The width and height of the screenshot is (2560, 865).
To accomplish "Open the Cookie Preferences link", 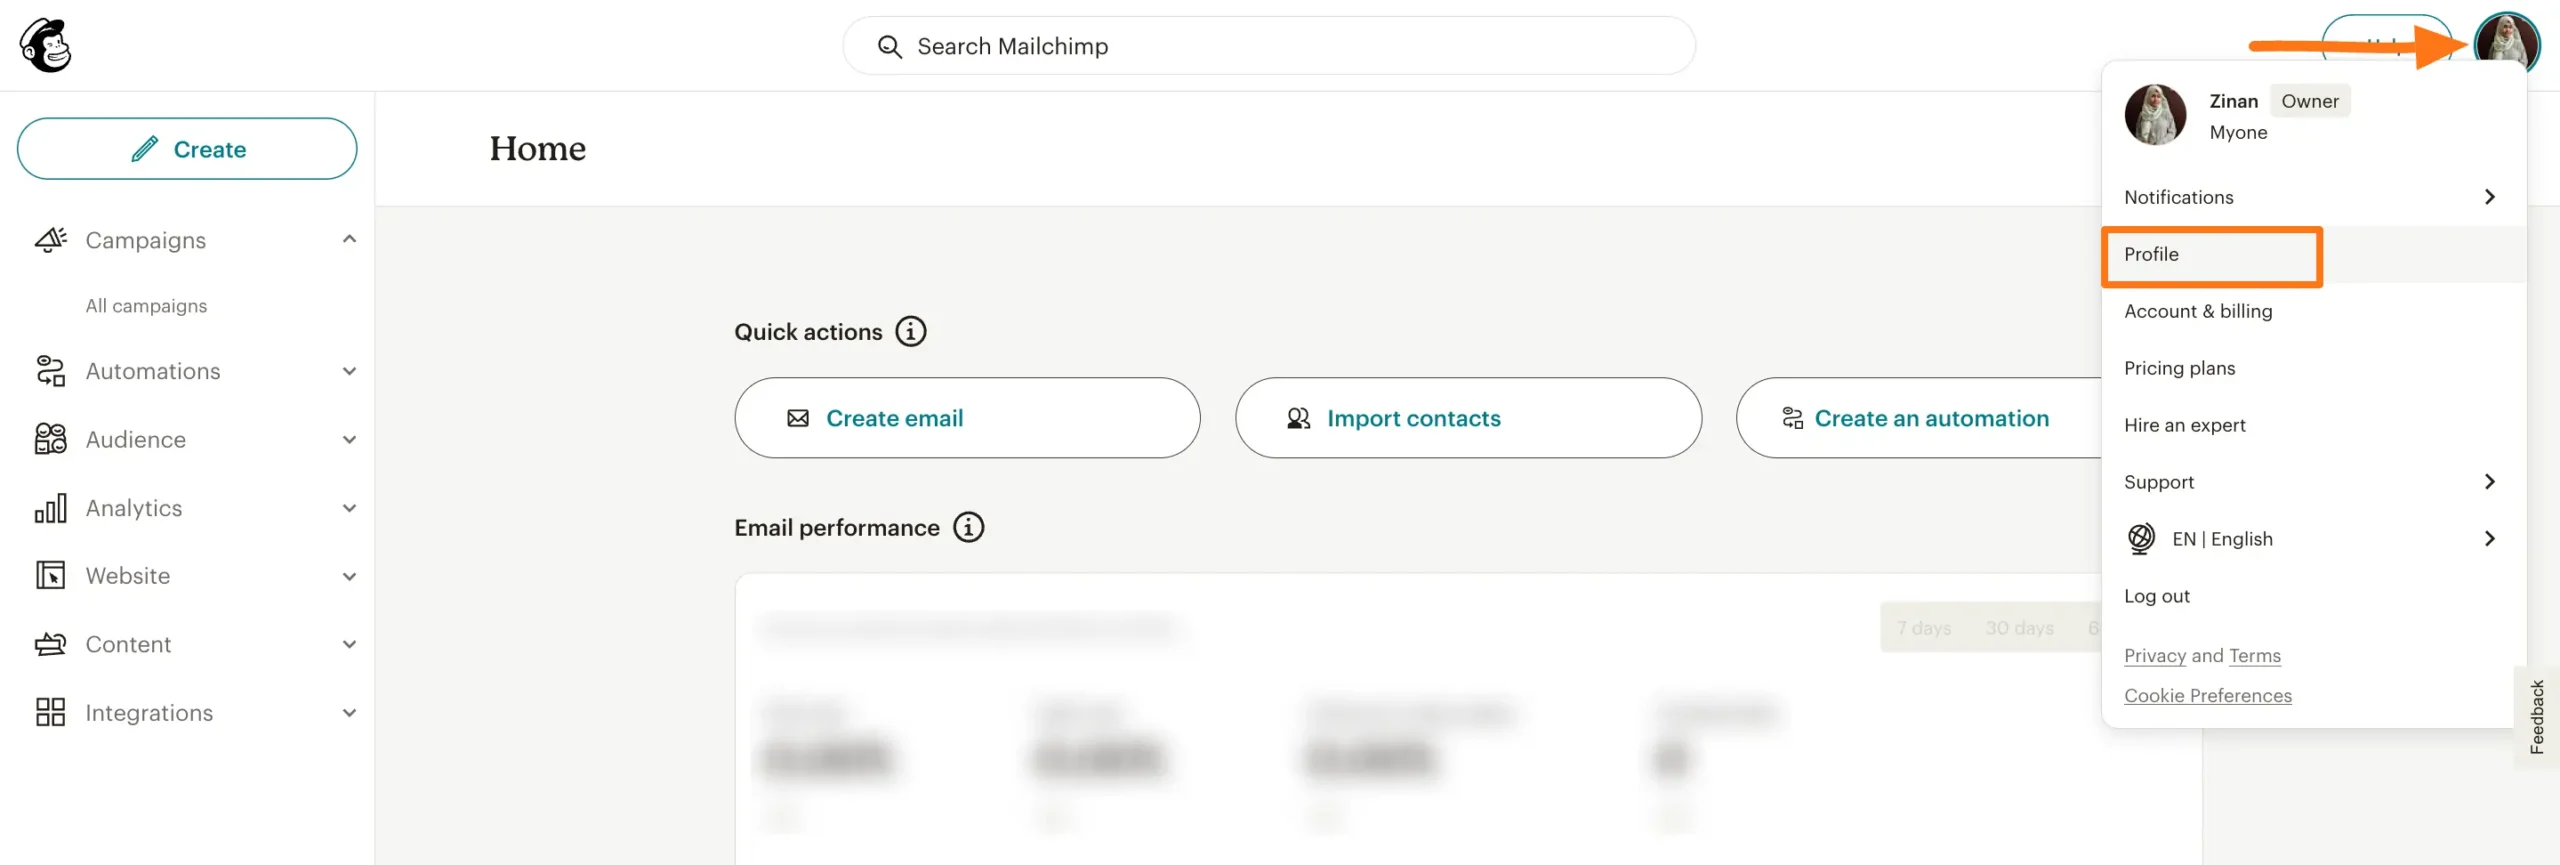I will [2208, 695].
